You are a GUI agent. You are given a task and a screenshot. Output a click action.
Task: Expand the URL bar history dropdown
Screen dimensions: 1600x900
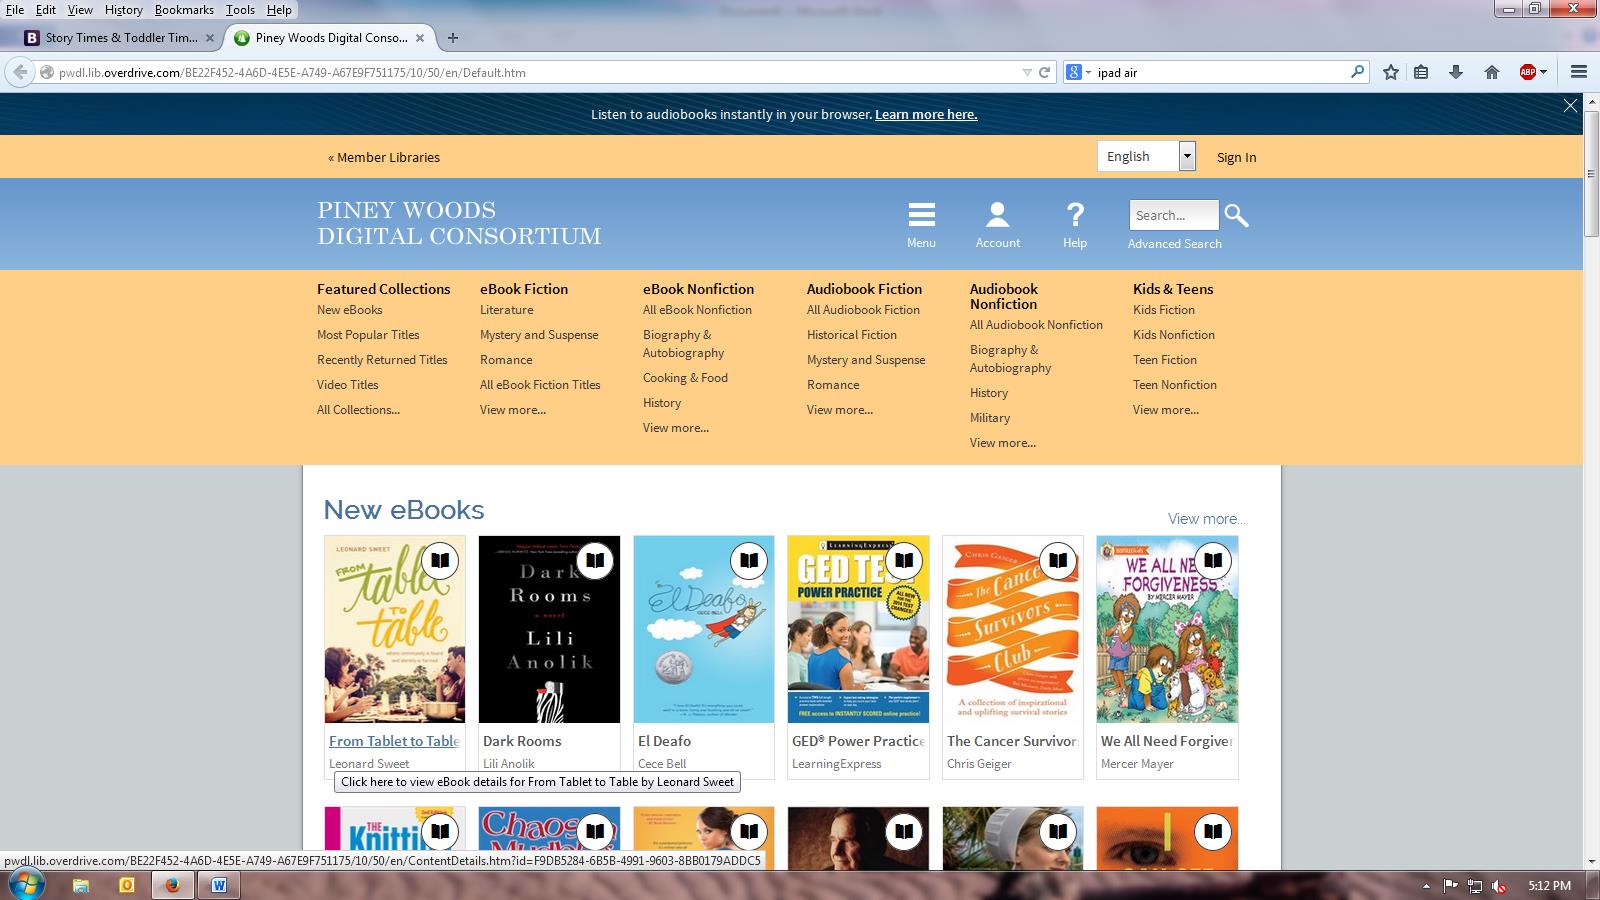pyautogui.click(x=1026, y=72)
